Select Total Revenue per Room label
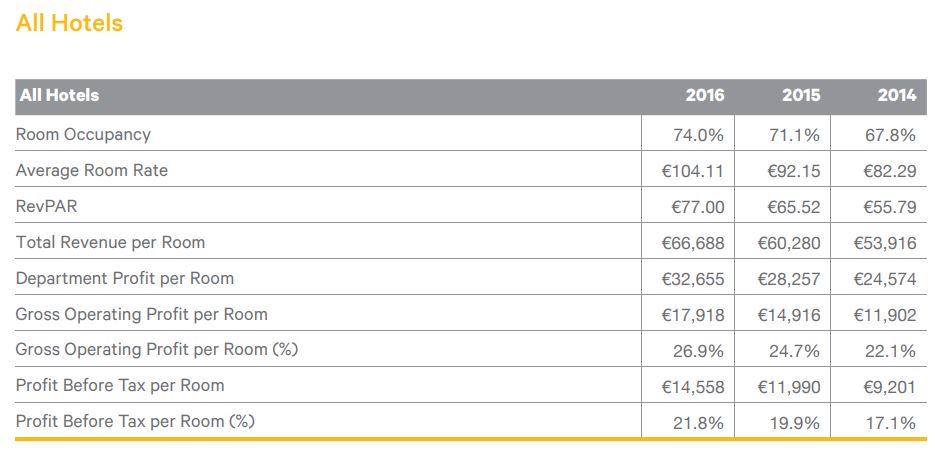Viewport: 935px width, 453px height. tap(108, 242)
